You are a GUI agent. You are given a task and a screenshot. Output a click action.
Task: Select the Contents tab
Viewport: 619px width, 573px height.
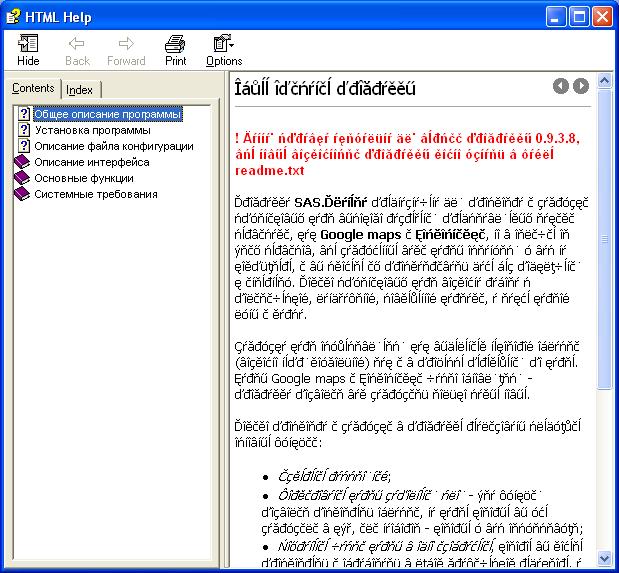(33, 89)
